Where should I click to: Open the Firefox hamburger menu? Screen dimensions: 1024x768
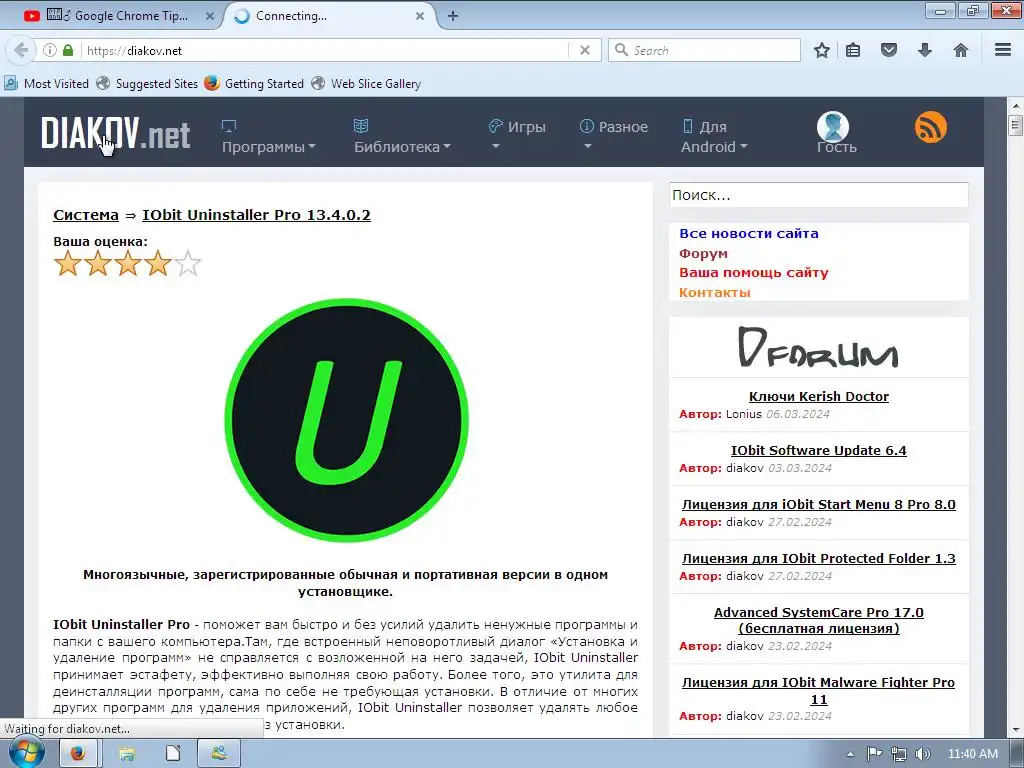pos(1003,50)
